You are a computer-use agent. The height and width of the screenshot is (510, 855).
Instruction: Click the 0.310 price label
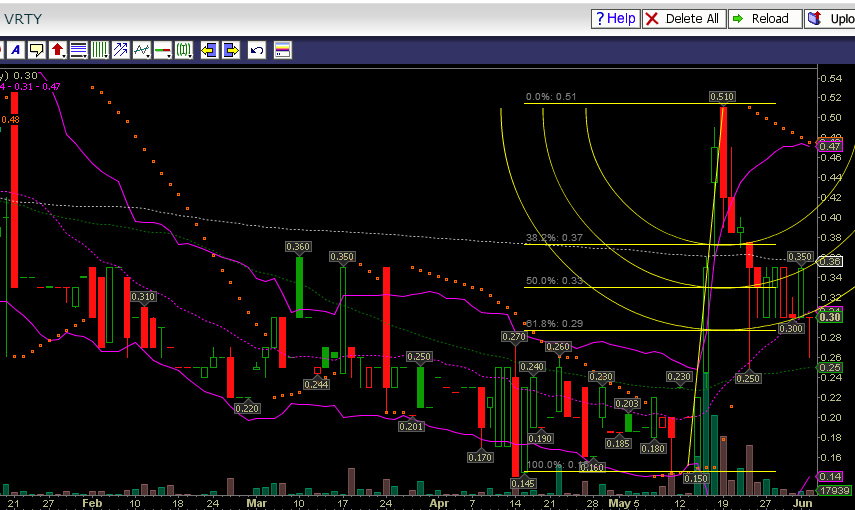[143, 297]
